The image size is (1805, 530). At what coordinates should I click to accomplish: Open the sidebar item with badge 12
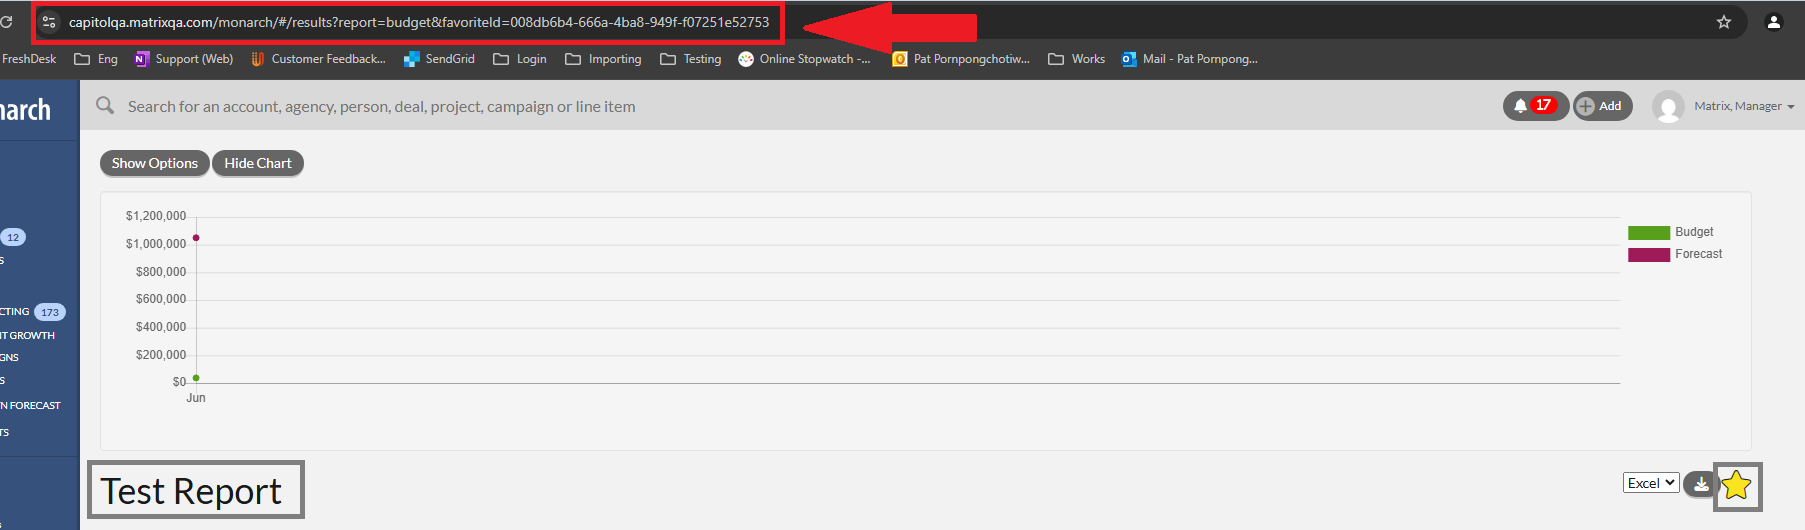tap(13, 237)
